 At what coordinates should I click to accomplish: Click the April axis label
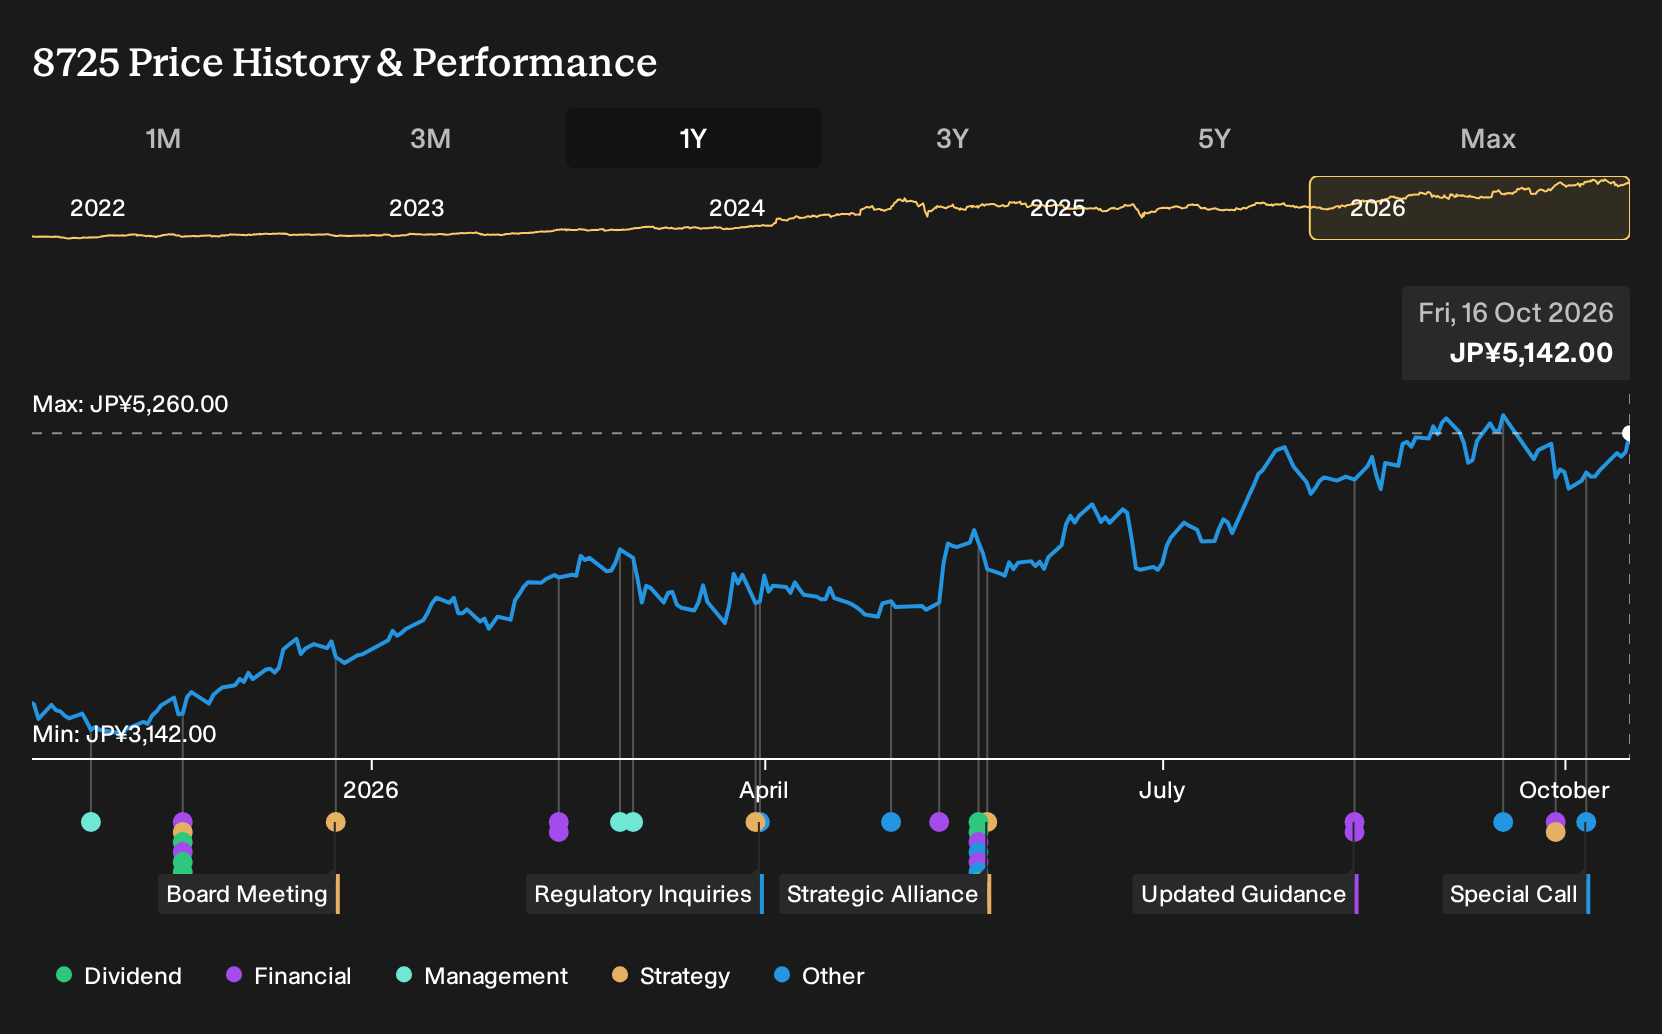(763, 790)
